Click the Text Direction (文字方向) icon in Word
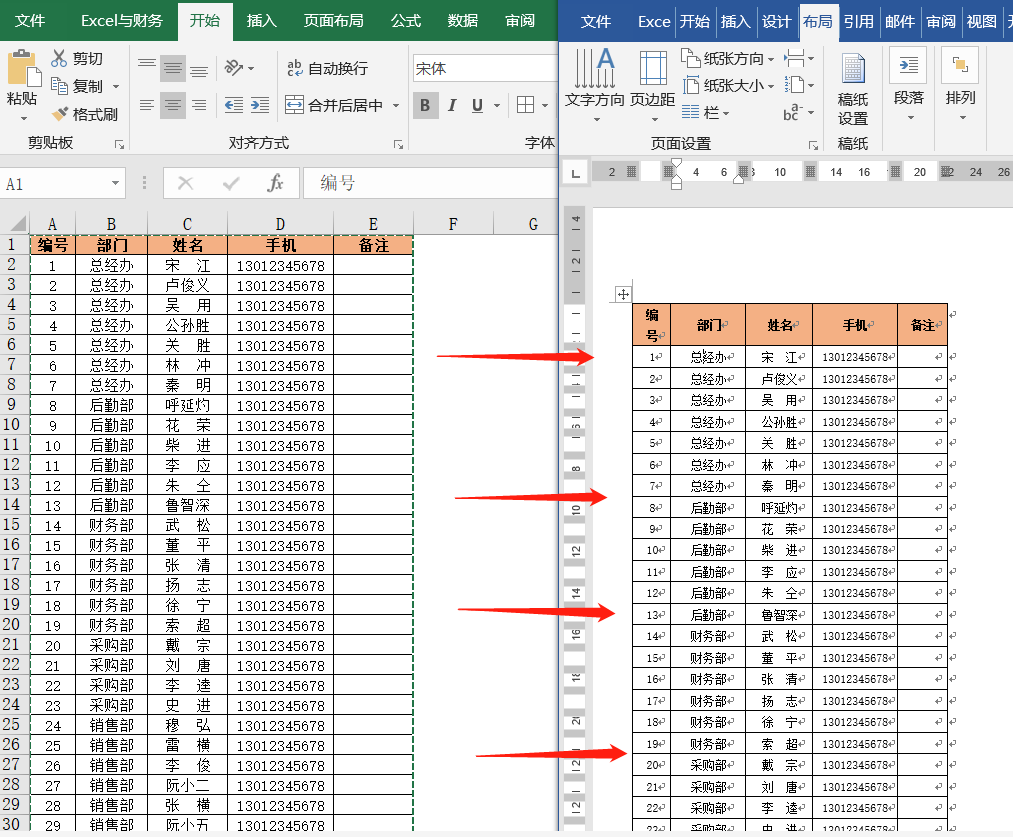Screen dimensions: 1013x837 pyautogui.click(x=595, y=68)
